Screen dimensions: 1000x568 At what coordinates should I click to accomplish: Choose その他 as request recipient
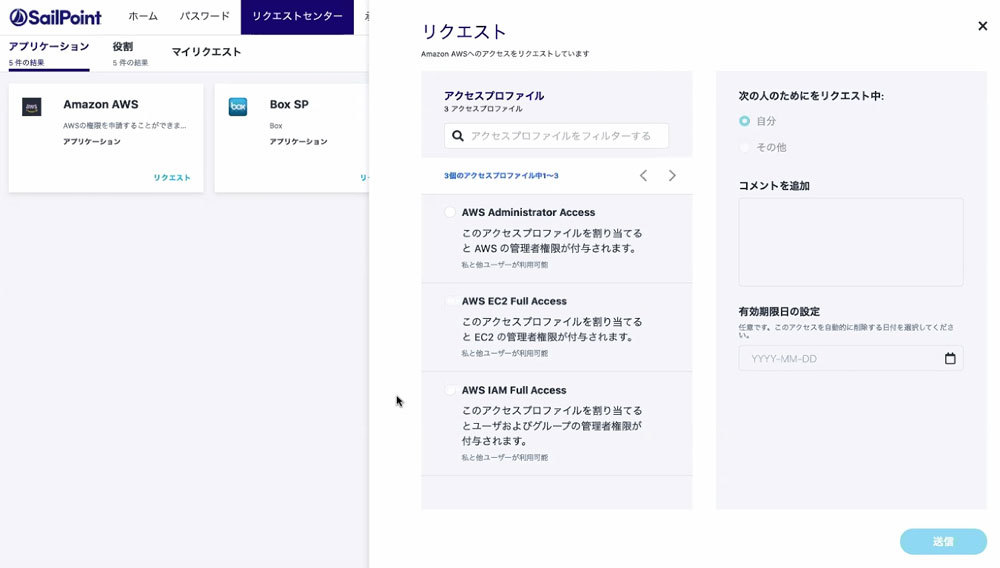pyautogui.click(x=744, y=147)
